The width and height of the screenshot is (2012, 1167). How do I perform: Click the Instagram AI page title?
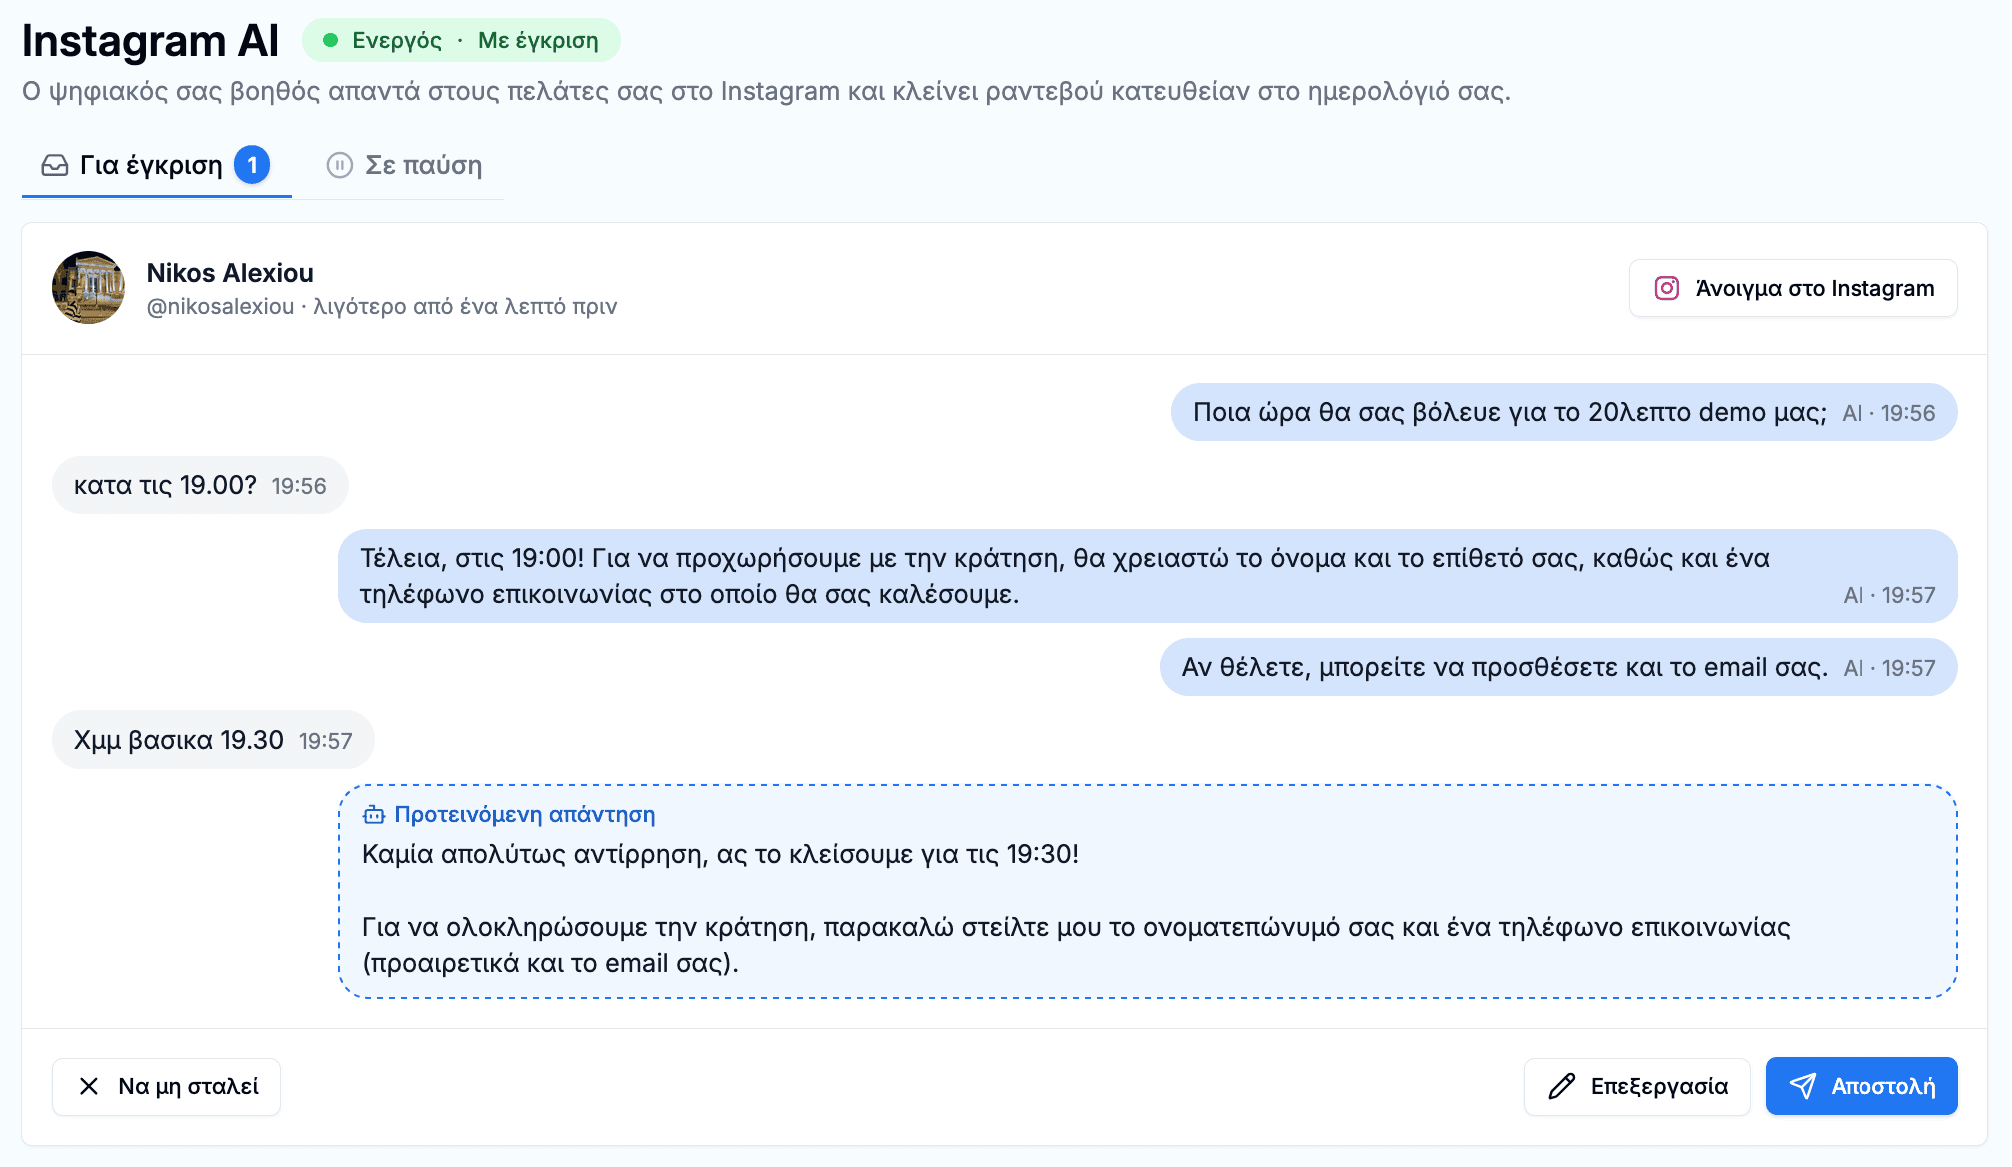[150, 41]
